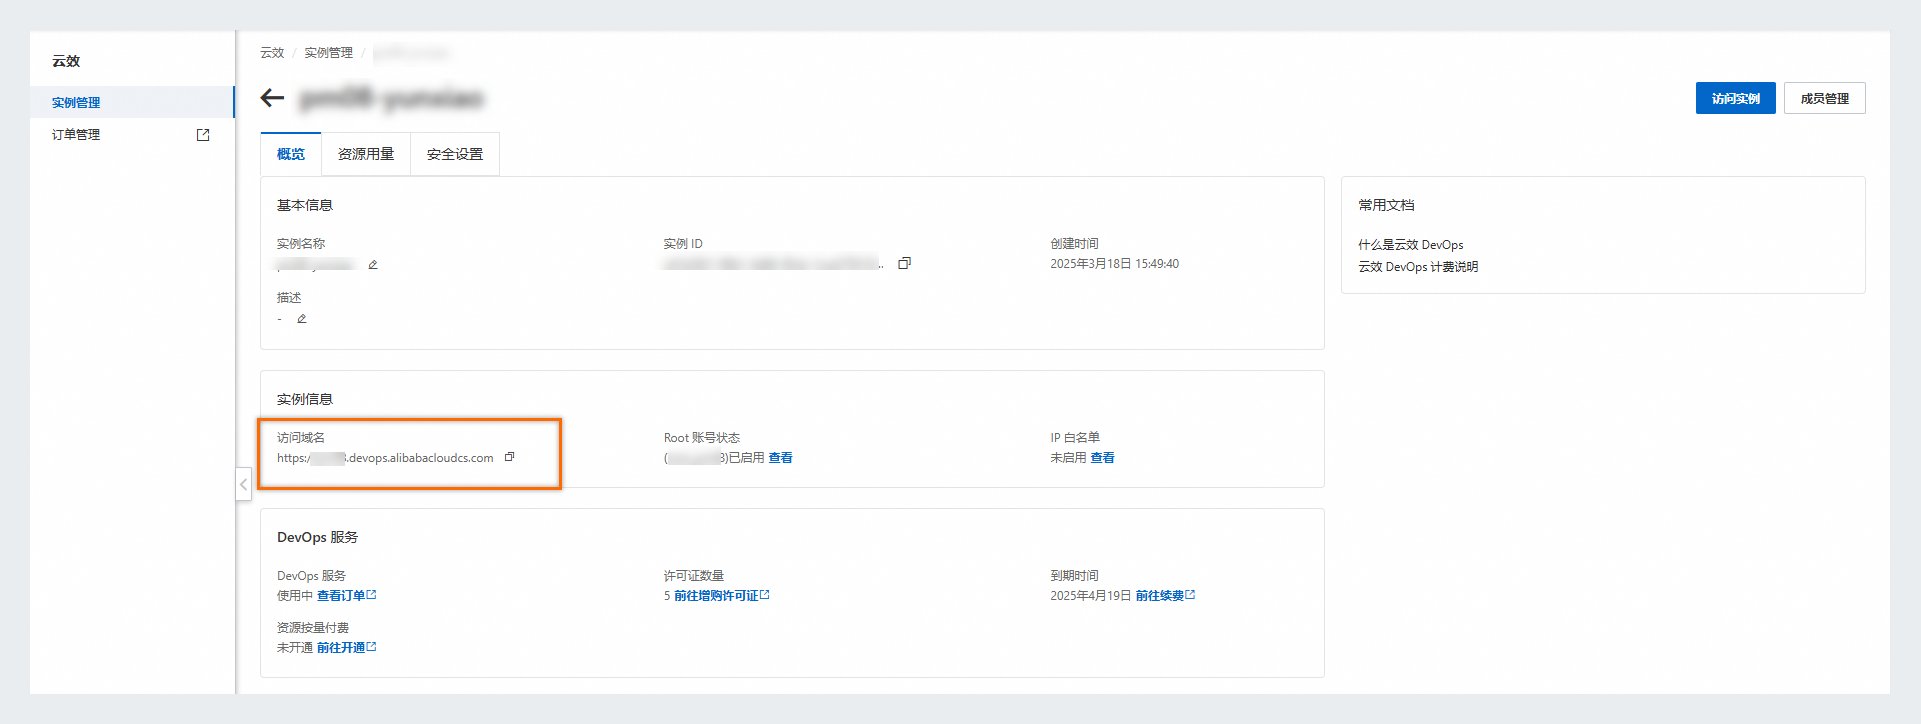Click 查看 under Root 账号状态
The image size is (1921, 724).
pos(780,458)
